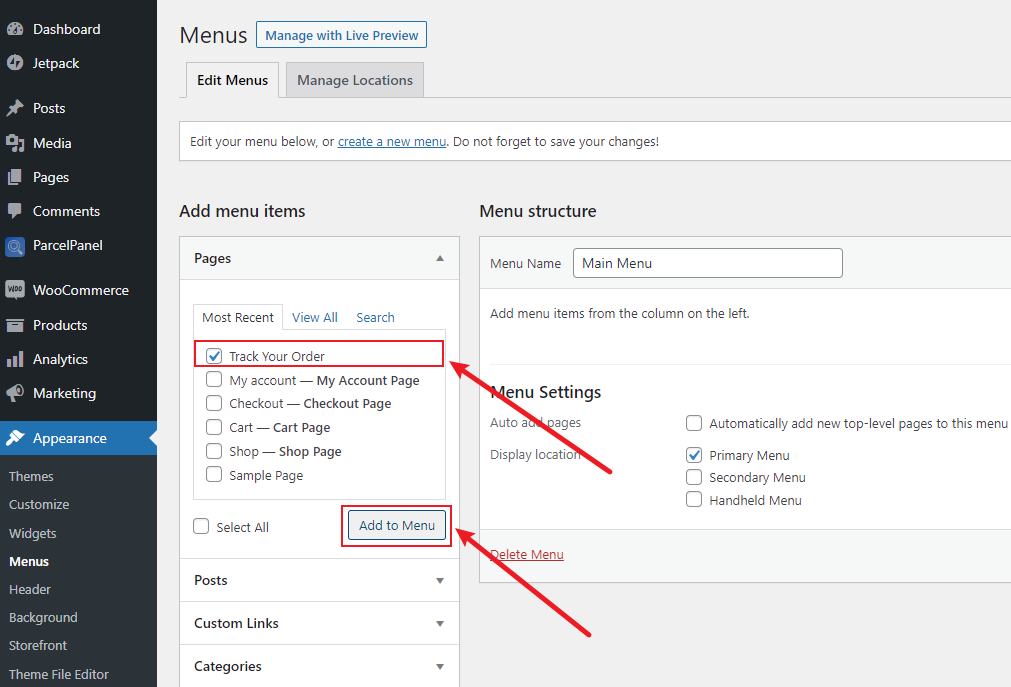Click the WooCommerce logo icon

tap(15, 290)
